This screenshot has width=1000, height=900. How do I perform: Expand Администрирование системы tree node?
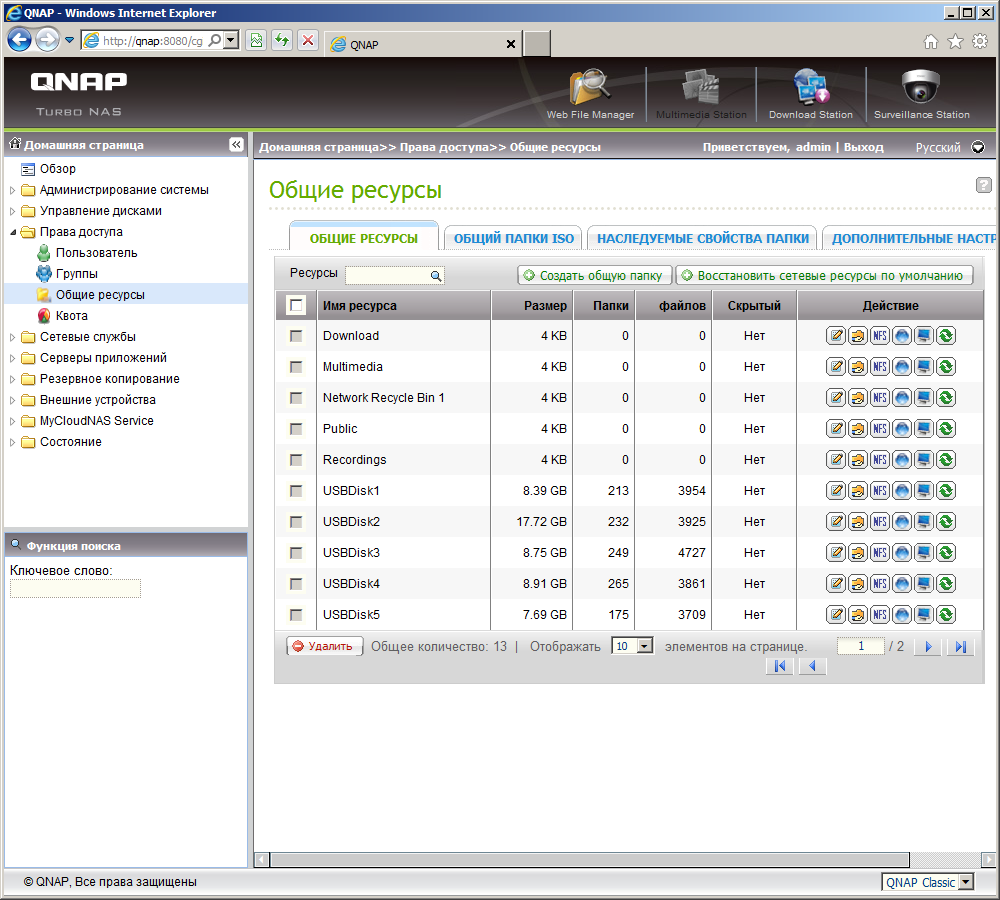12,190
